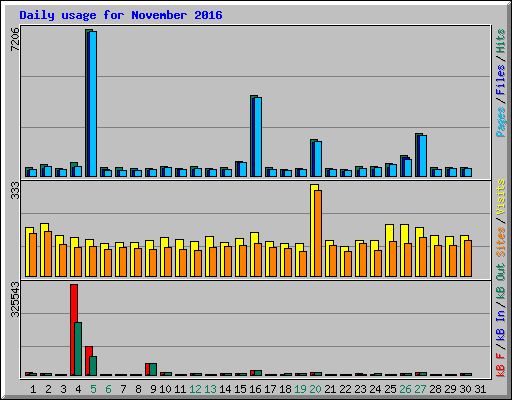Click the tall yellow visits bar for day 20
512x400 pixels.
coord(313,230)
